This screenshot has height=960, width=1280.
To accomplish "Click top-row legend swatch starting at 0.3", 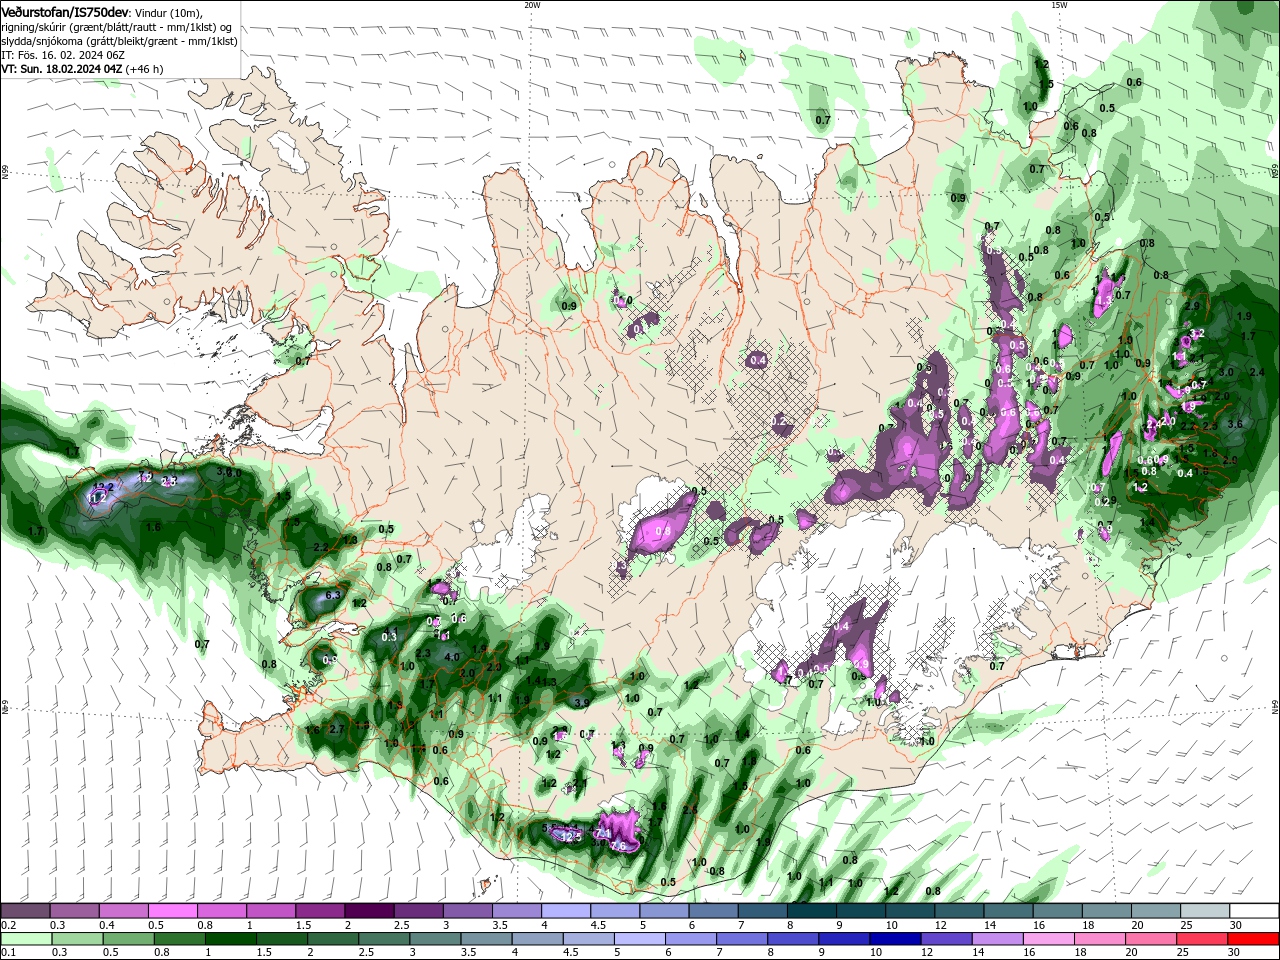I will coord(74,911).
